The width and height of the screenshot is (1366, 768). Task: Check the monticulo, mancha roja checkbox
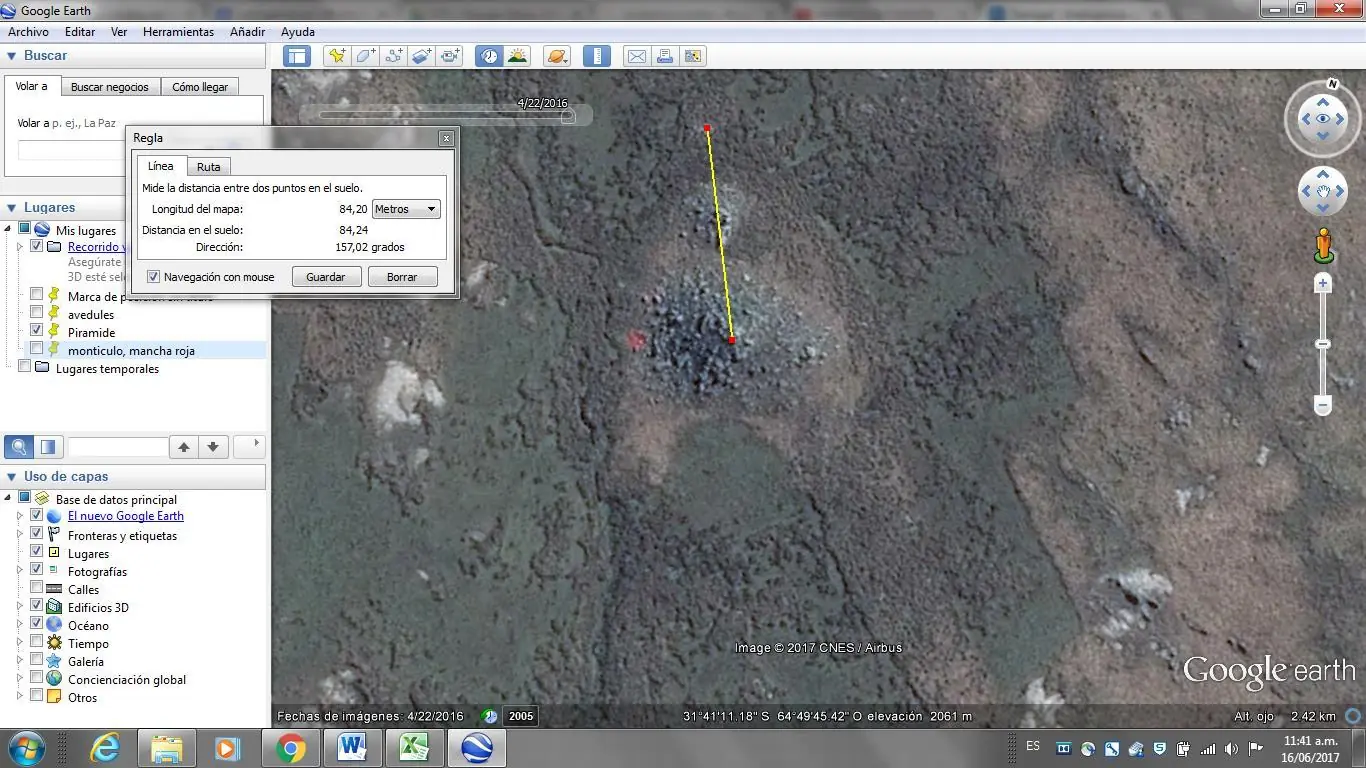pos(37,350)
